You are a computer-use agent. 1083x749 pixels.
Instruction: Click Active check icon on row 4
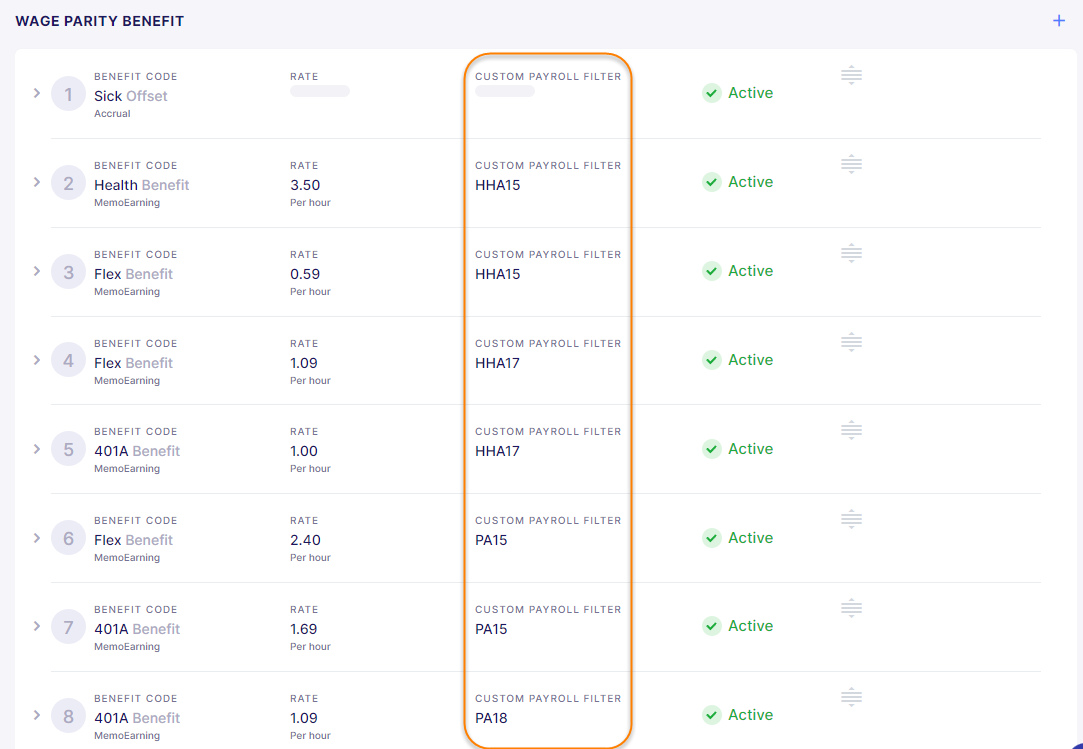[x=711, y=360]
